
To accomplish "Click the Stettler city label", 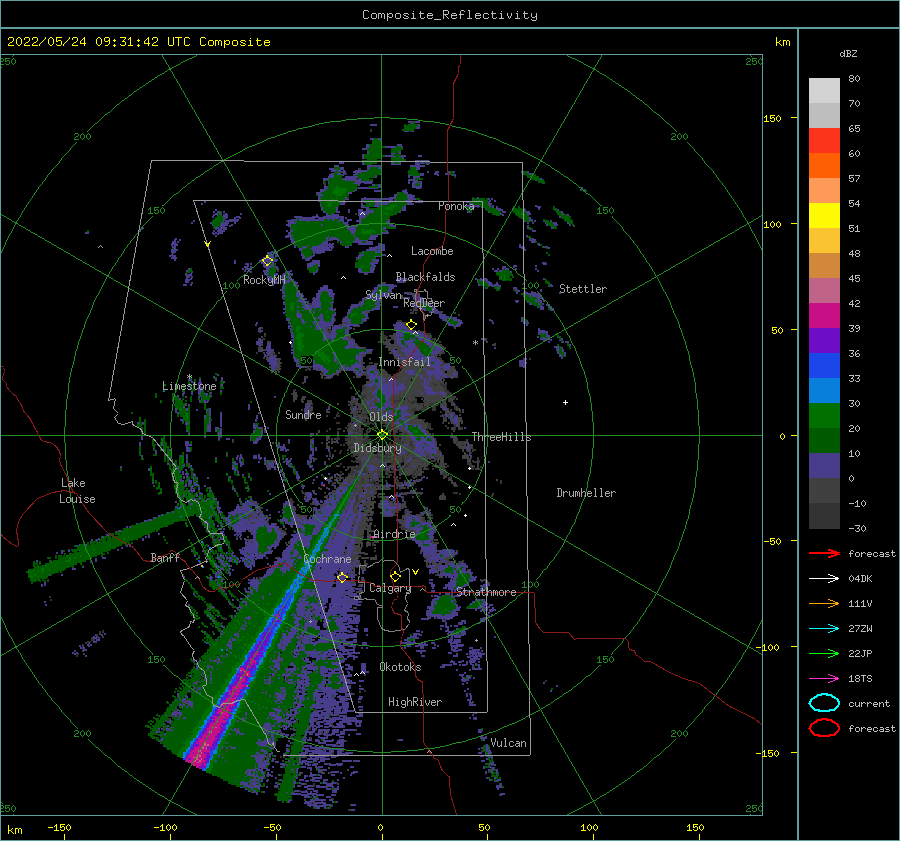I will 583,289.
